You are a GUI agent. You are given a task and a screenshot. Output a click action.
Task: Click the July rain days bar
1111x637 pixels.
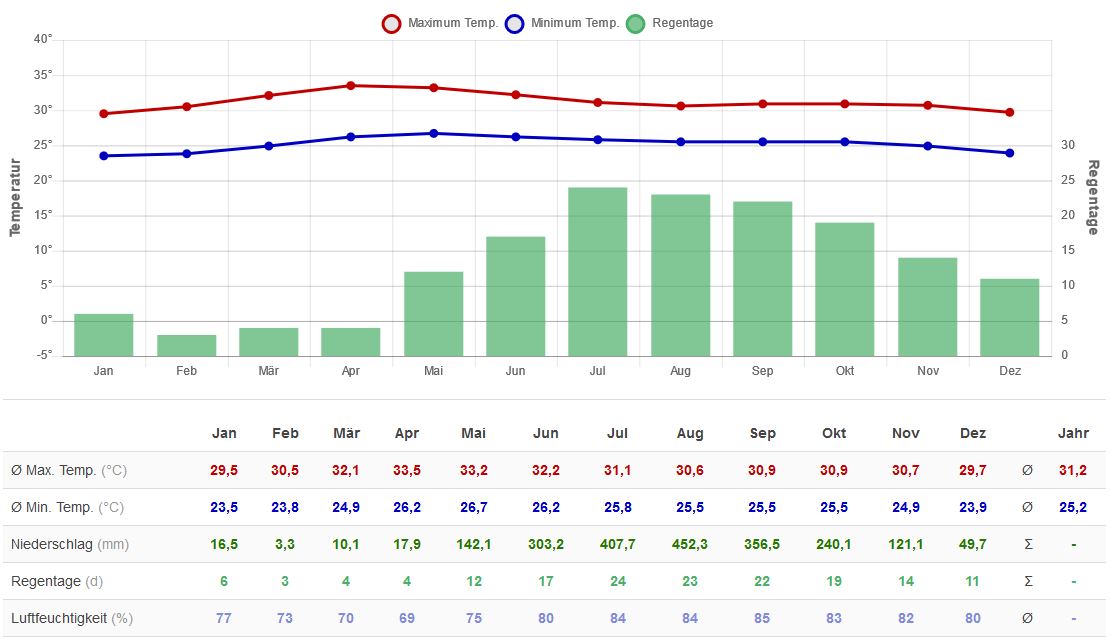598,271
